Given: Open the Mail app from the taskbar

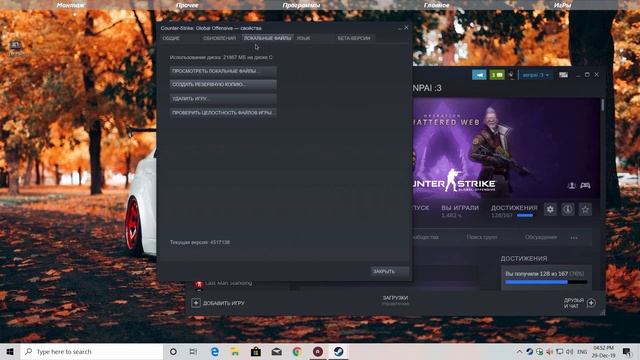Looking at the screenshot, I should point(276,351).
